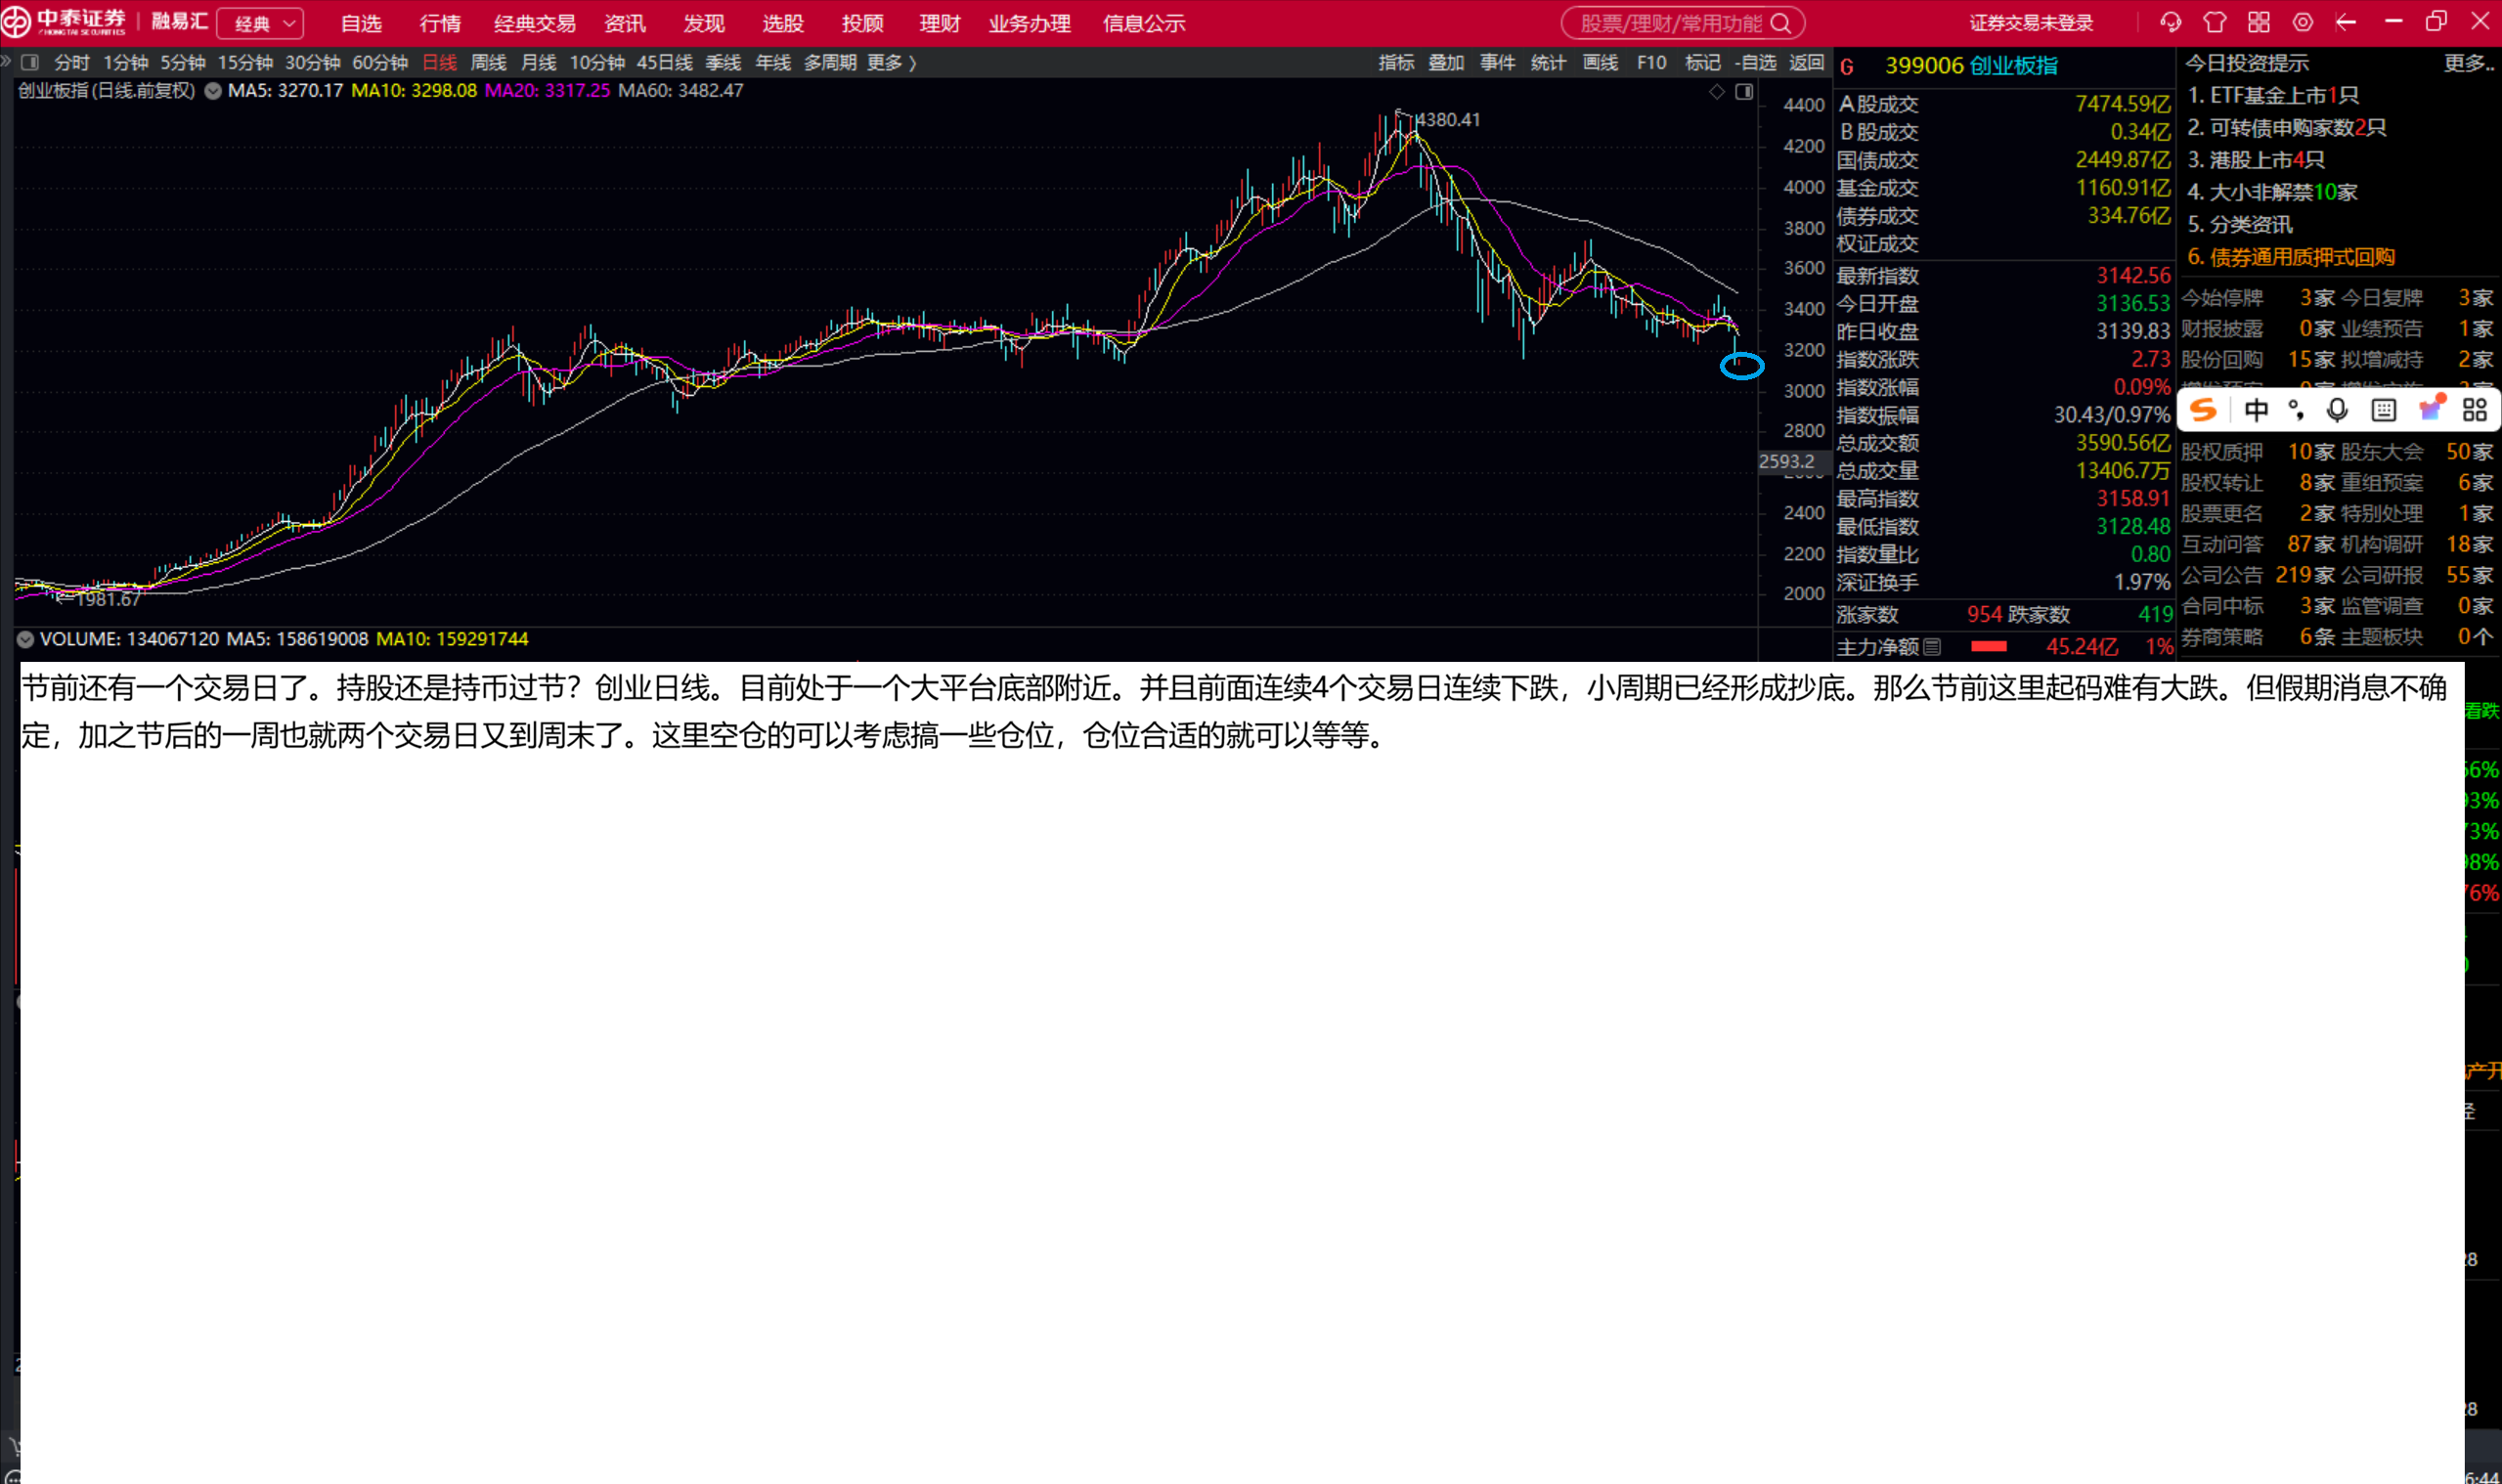Click 更多.. in today's investment tips
Screen dimensions: 2502x1484
2468,63
